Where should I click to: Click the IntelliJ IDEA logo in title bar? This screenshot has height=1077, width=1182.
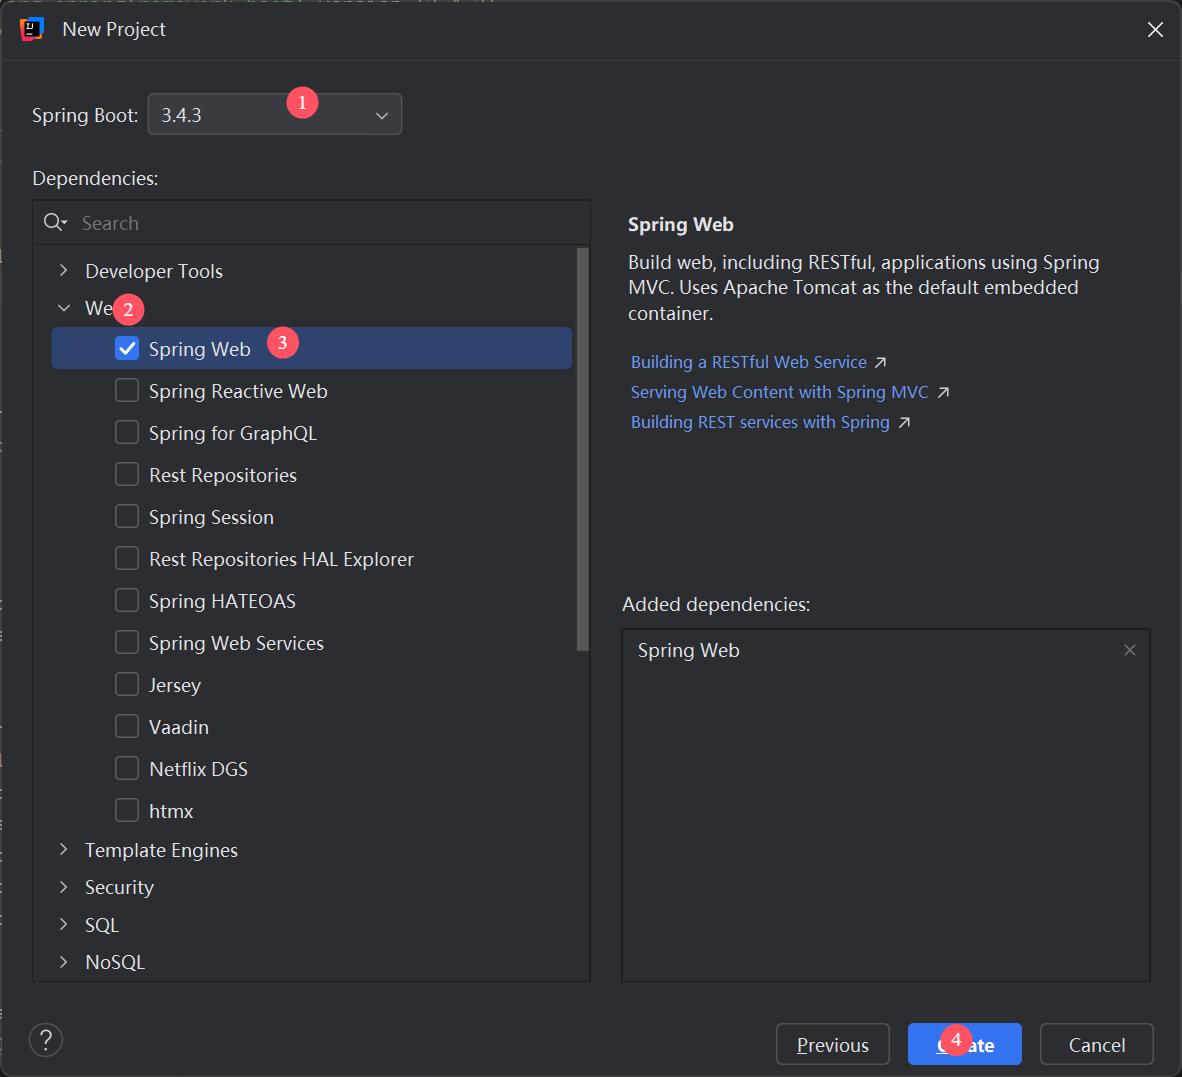pos(31,29)
